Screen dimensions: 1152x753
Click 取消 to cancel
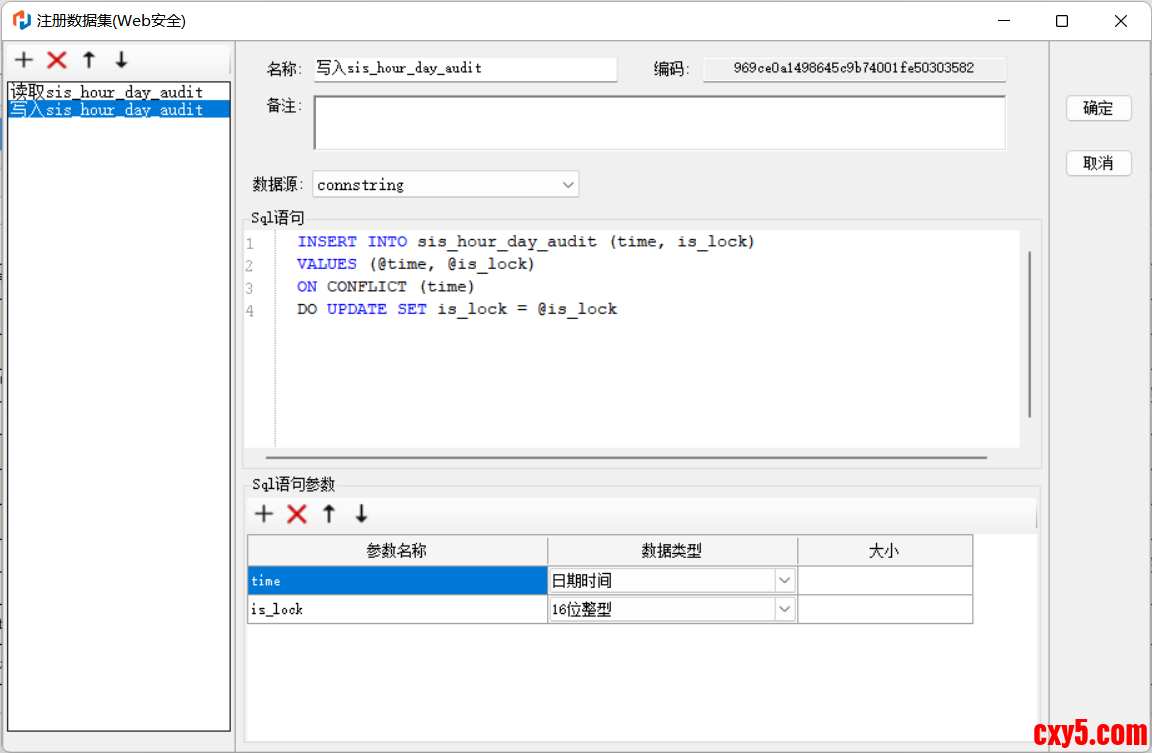1098,163
